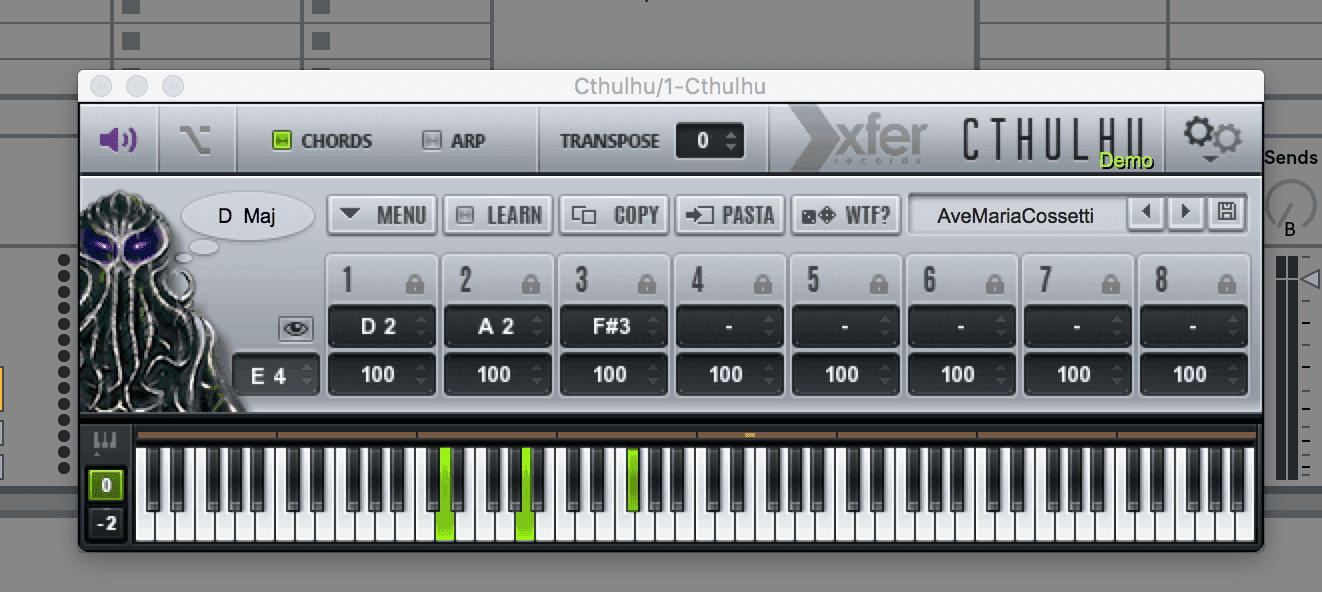The width and height of the screenshot is (1322, 592).
Task: Select the -2 octave button
Action: [x=106, y=523]
